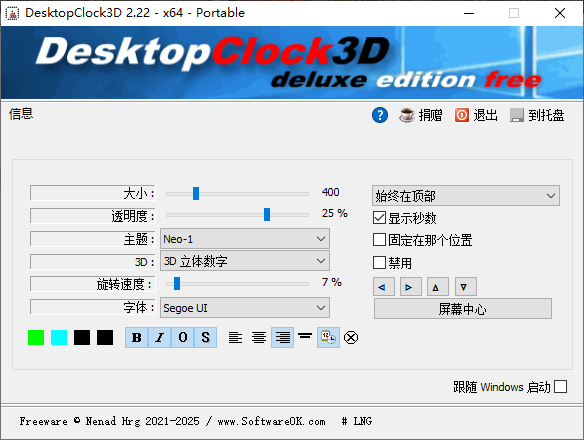The height and width of the screenshot is (440, 584).
Task: Check the 固定在那个位置 checkbox
Action: click(x=379, y=240)
